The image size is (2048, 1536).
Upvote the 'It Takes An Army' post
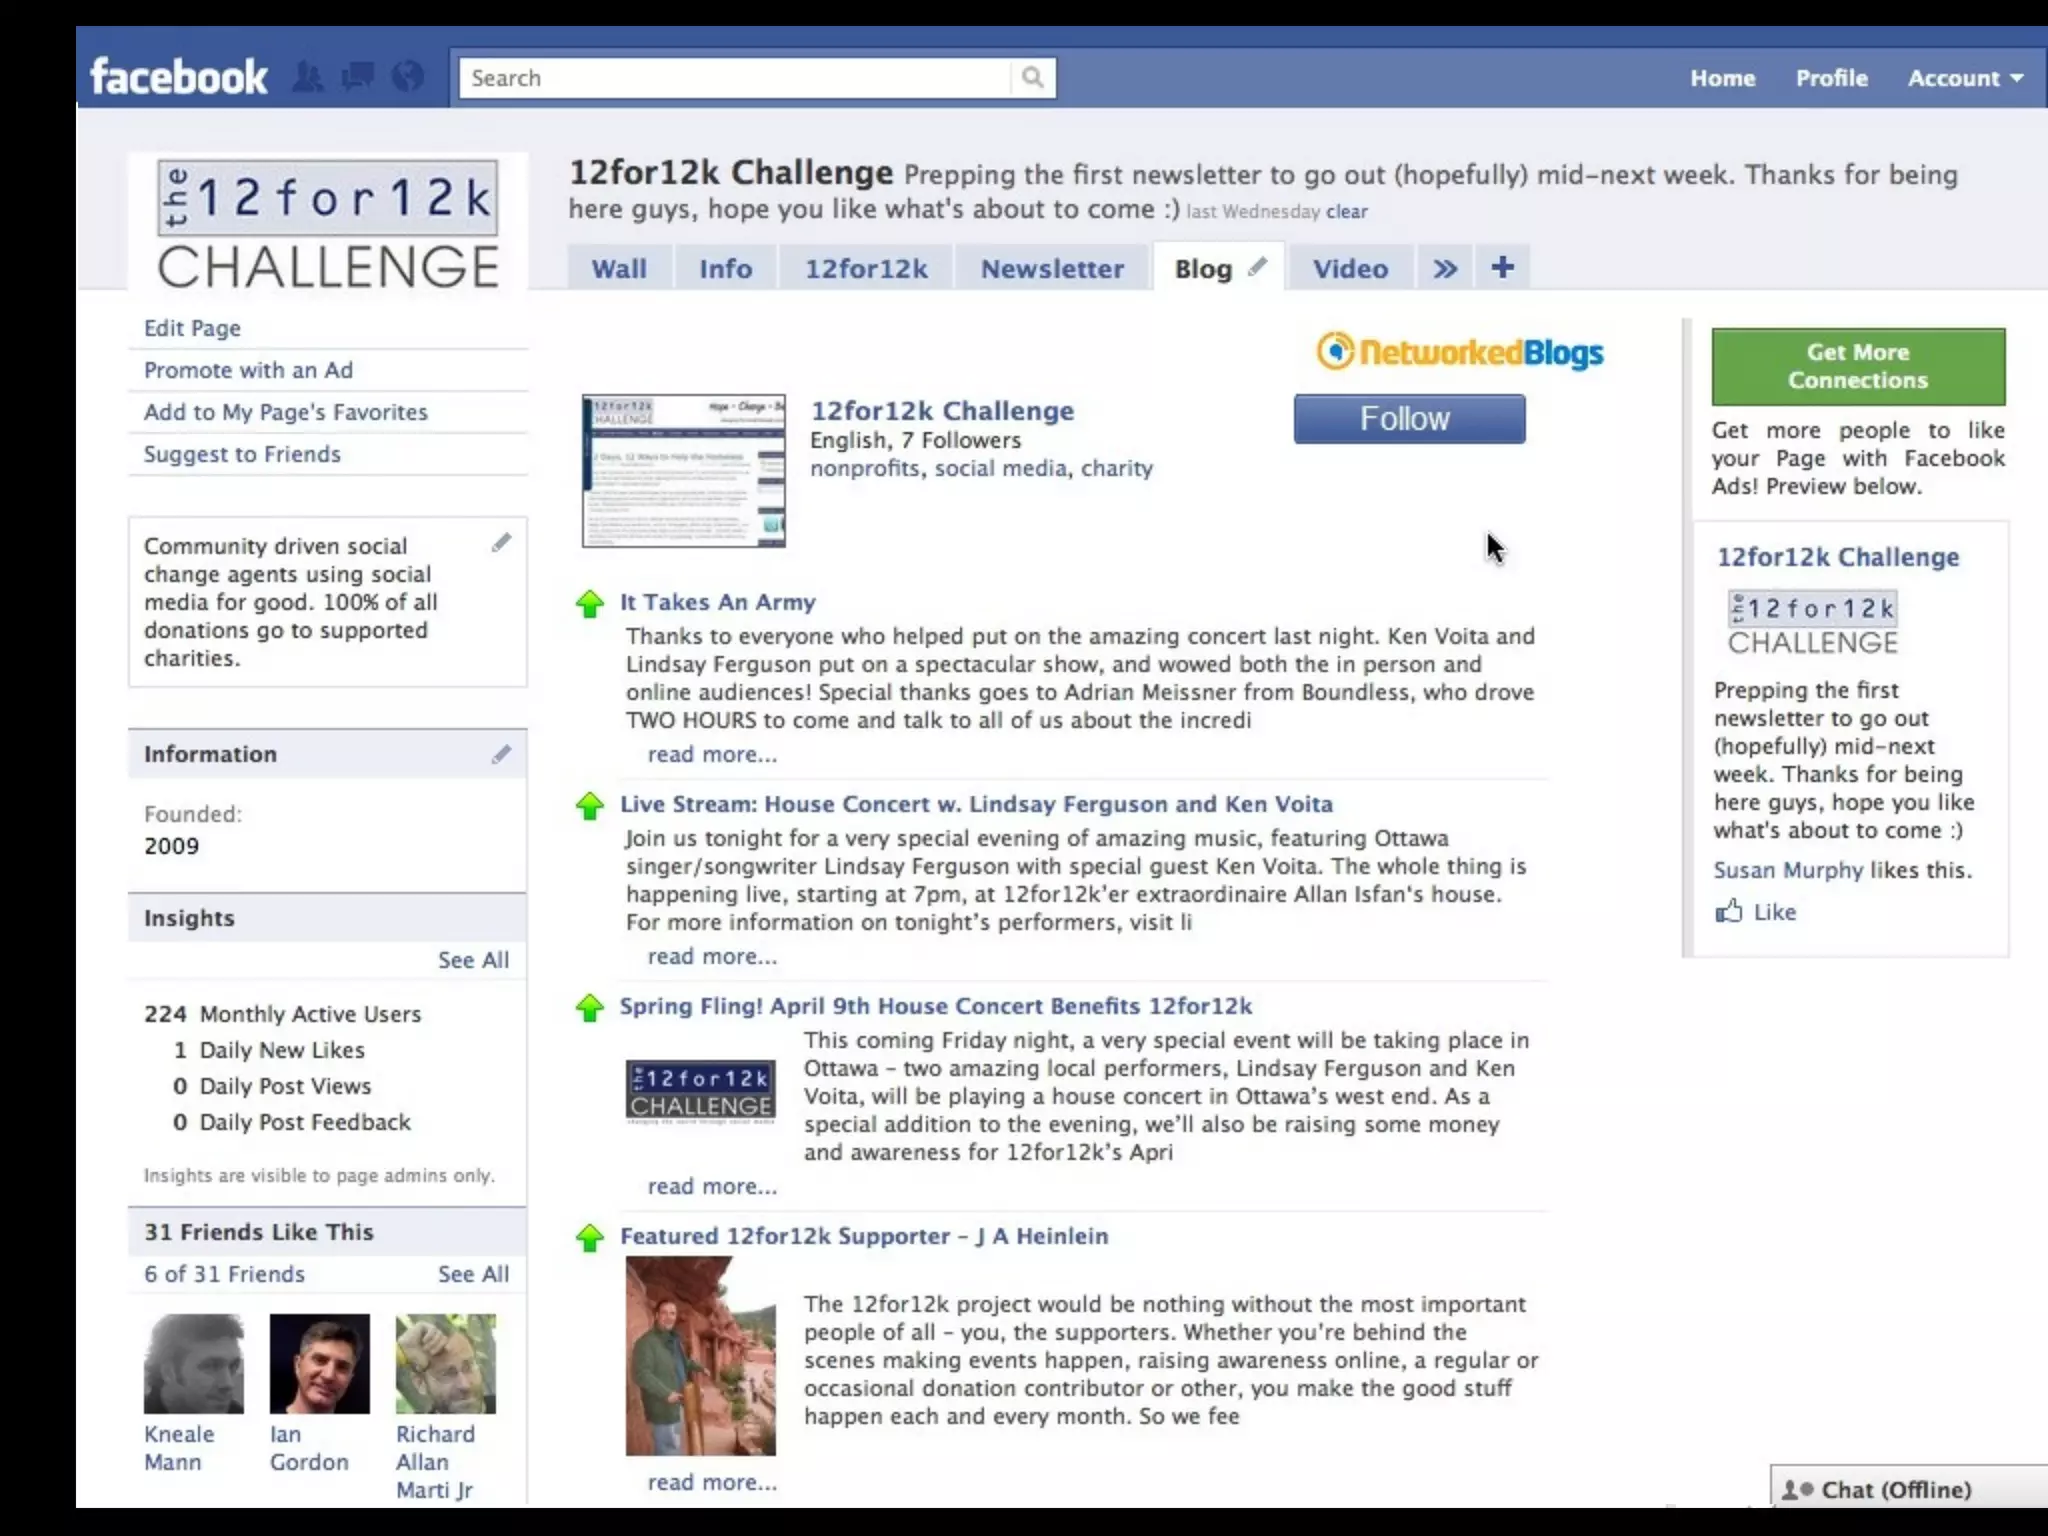pyautogui.click(x=590, y=604)
